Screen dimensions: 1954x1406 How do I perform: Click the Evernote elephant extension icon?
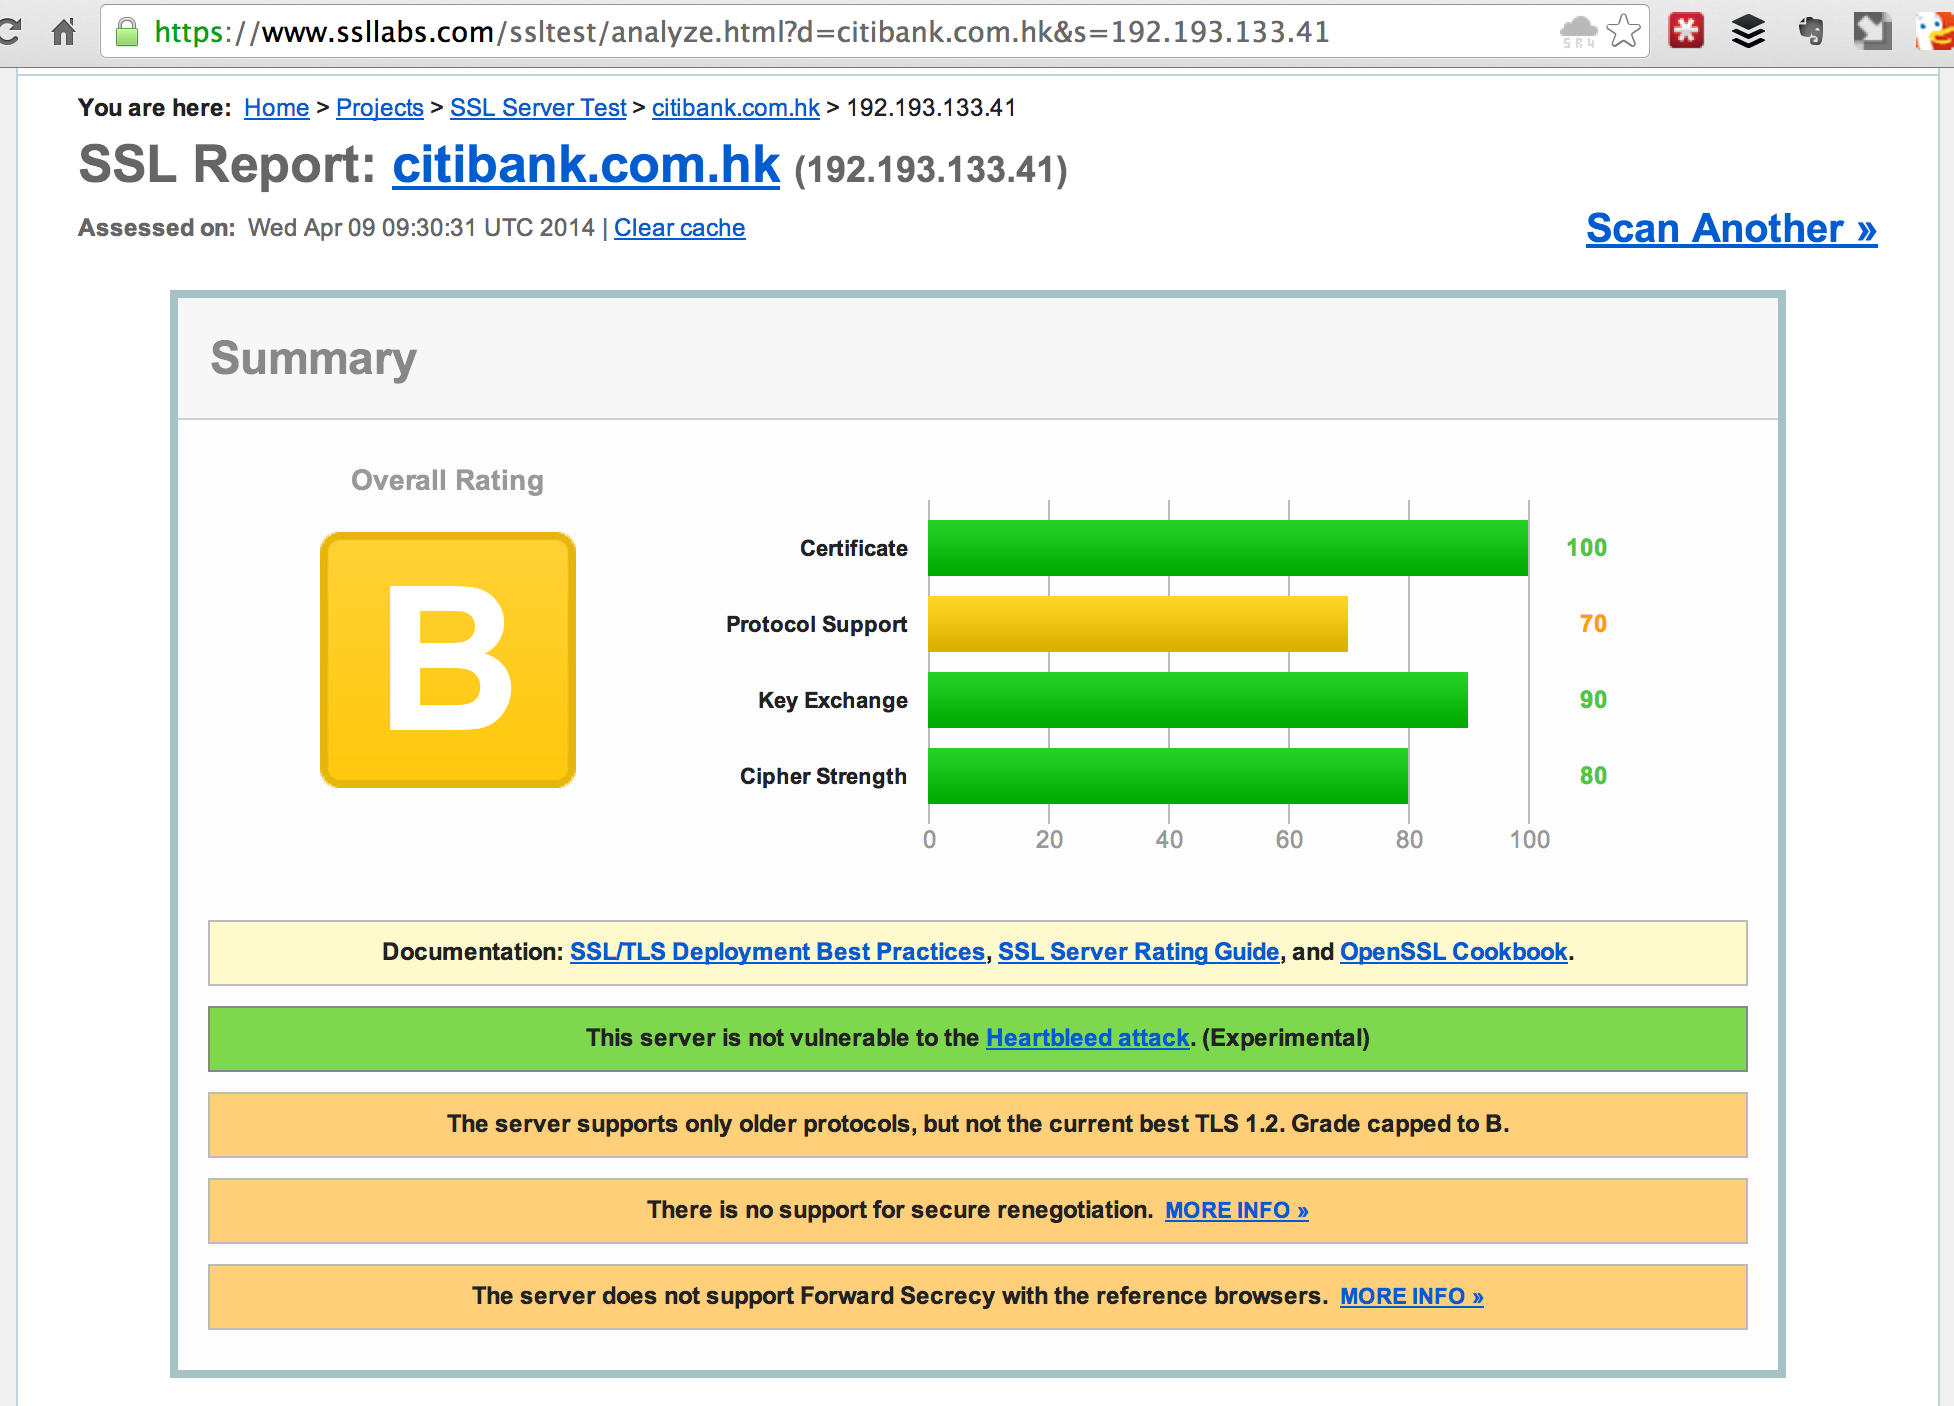(x=1811, y=31)
